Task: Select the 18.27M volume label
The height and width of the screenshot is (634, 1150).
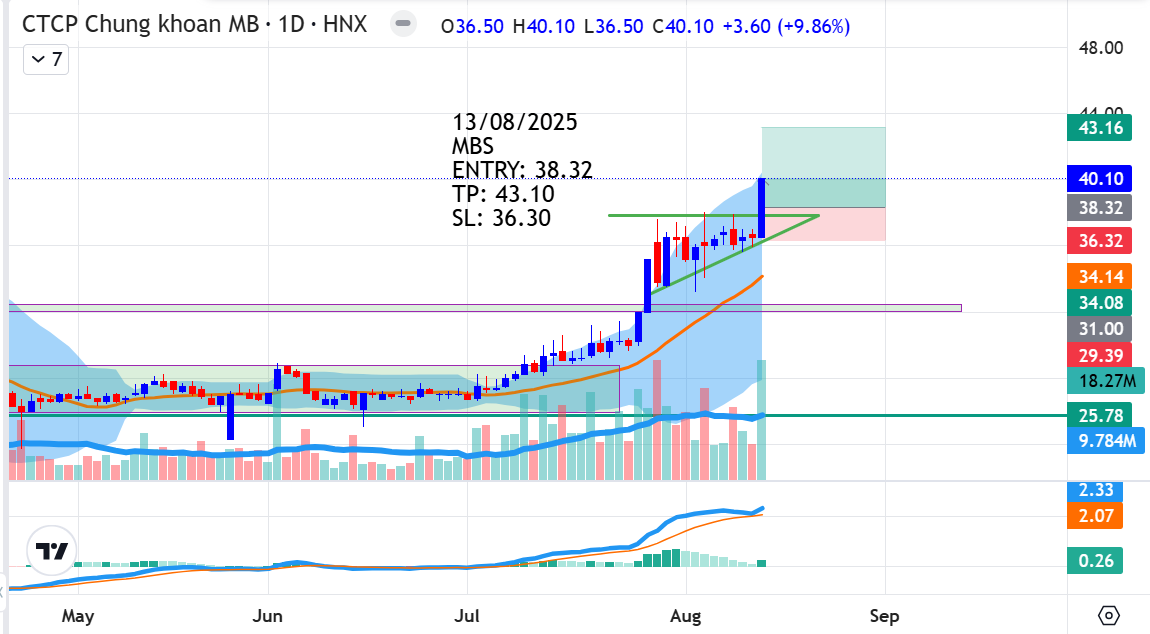Action: pos(1105,381)
